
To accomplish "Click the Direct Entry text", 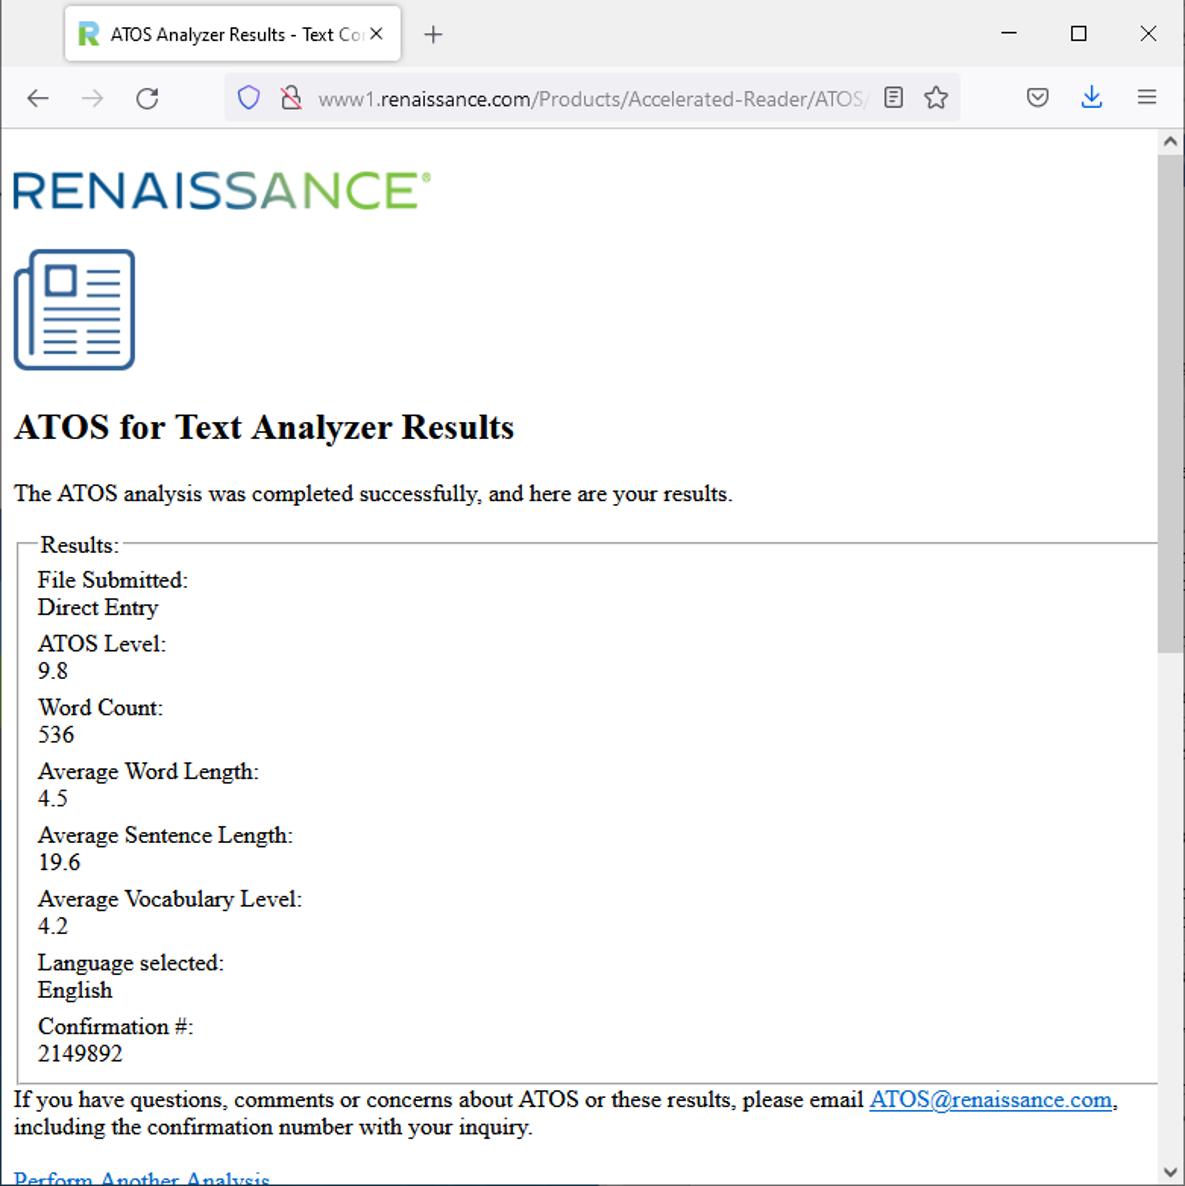I will (98, 607).
